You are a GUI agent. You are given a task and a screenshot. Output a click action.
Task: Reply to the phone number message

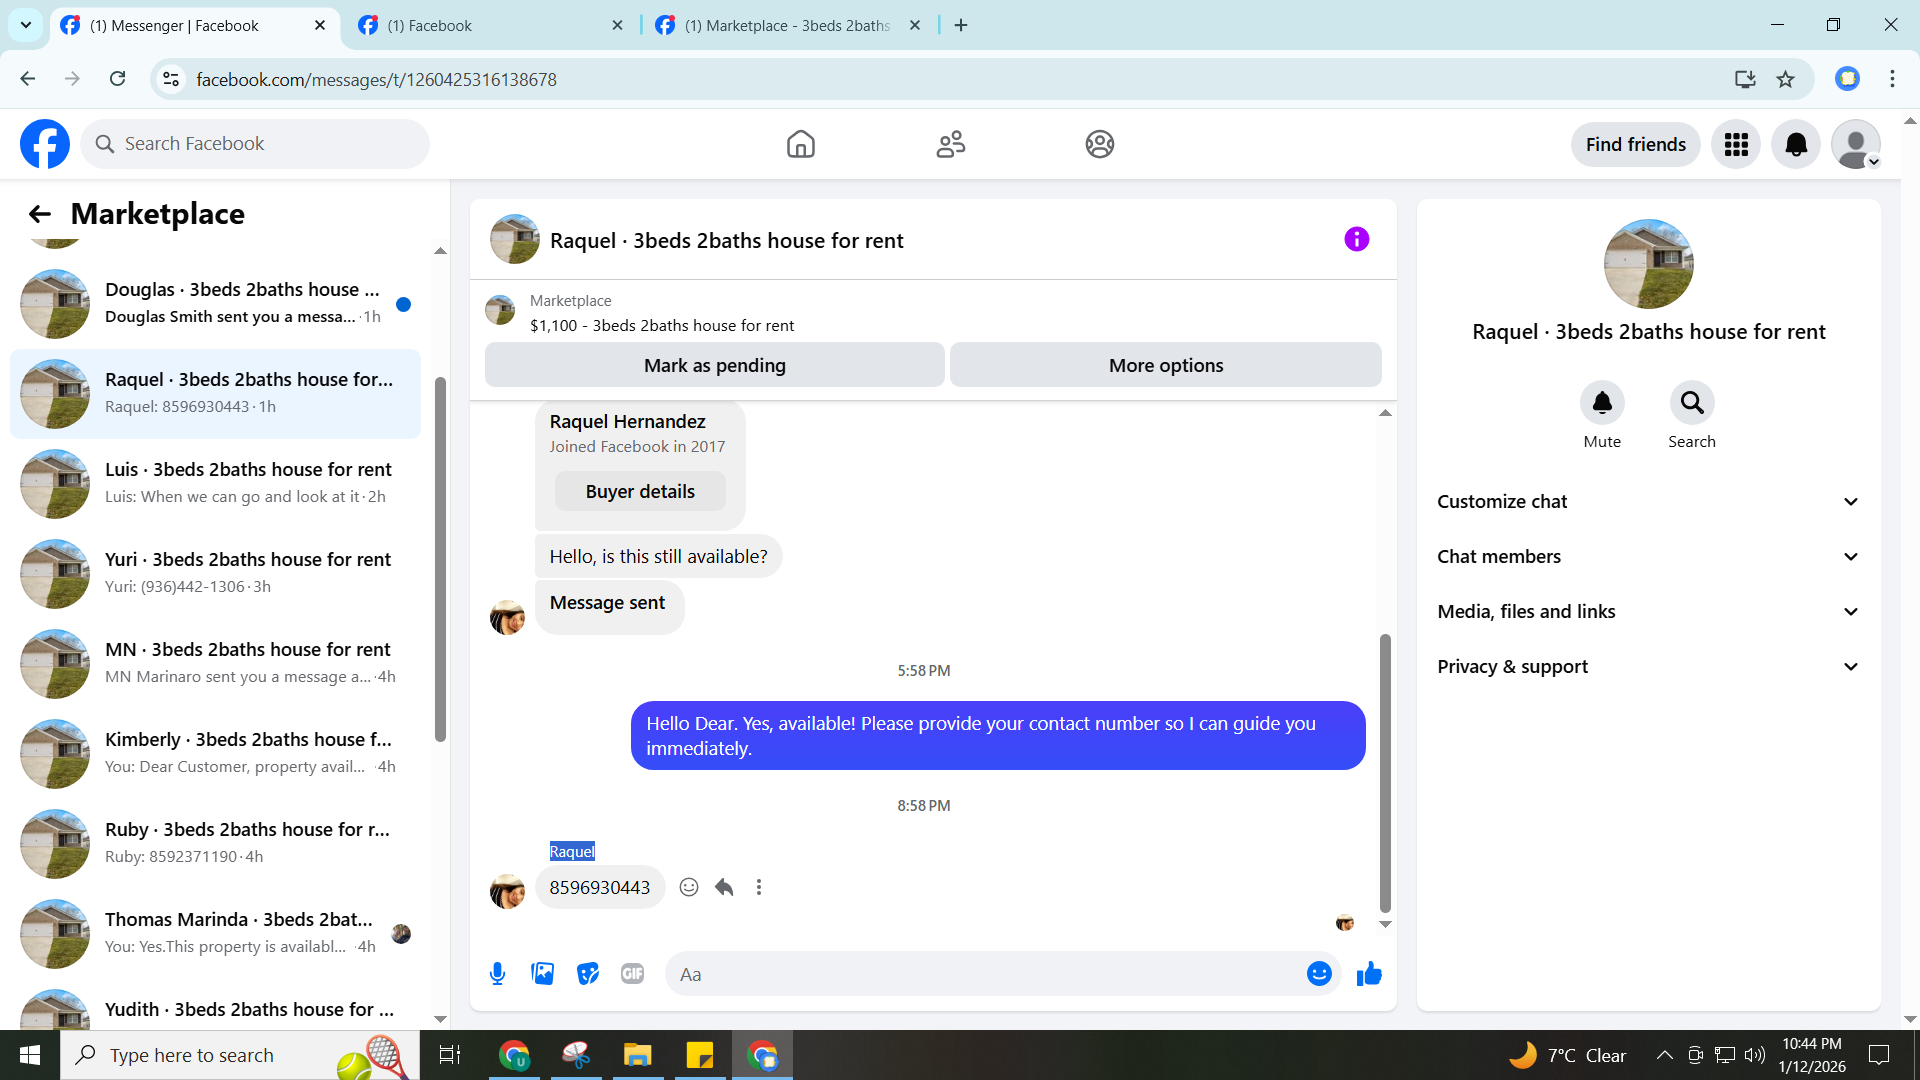724,887
